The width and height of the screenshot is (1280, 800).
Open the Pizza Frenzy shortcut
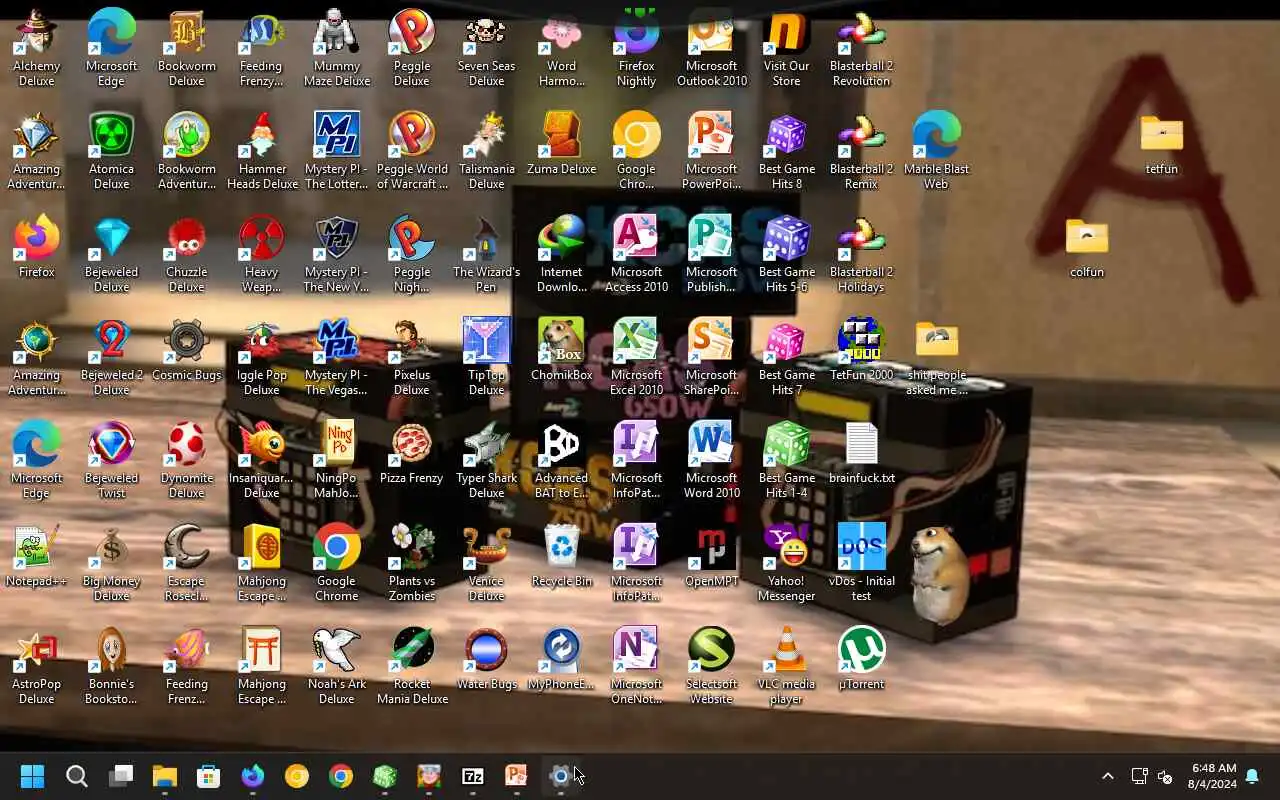412,453
